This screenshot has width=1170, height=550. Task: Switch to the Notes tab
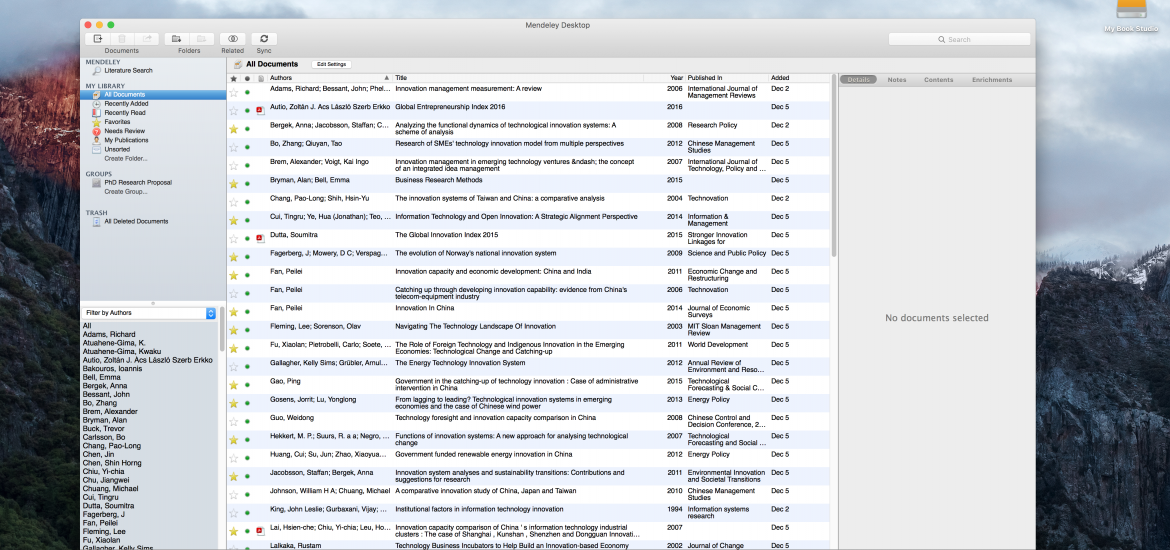point(896,80)
